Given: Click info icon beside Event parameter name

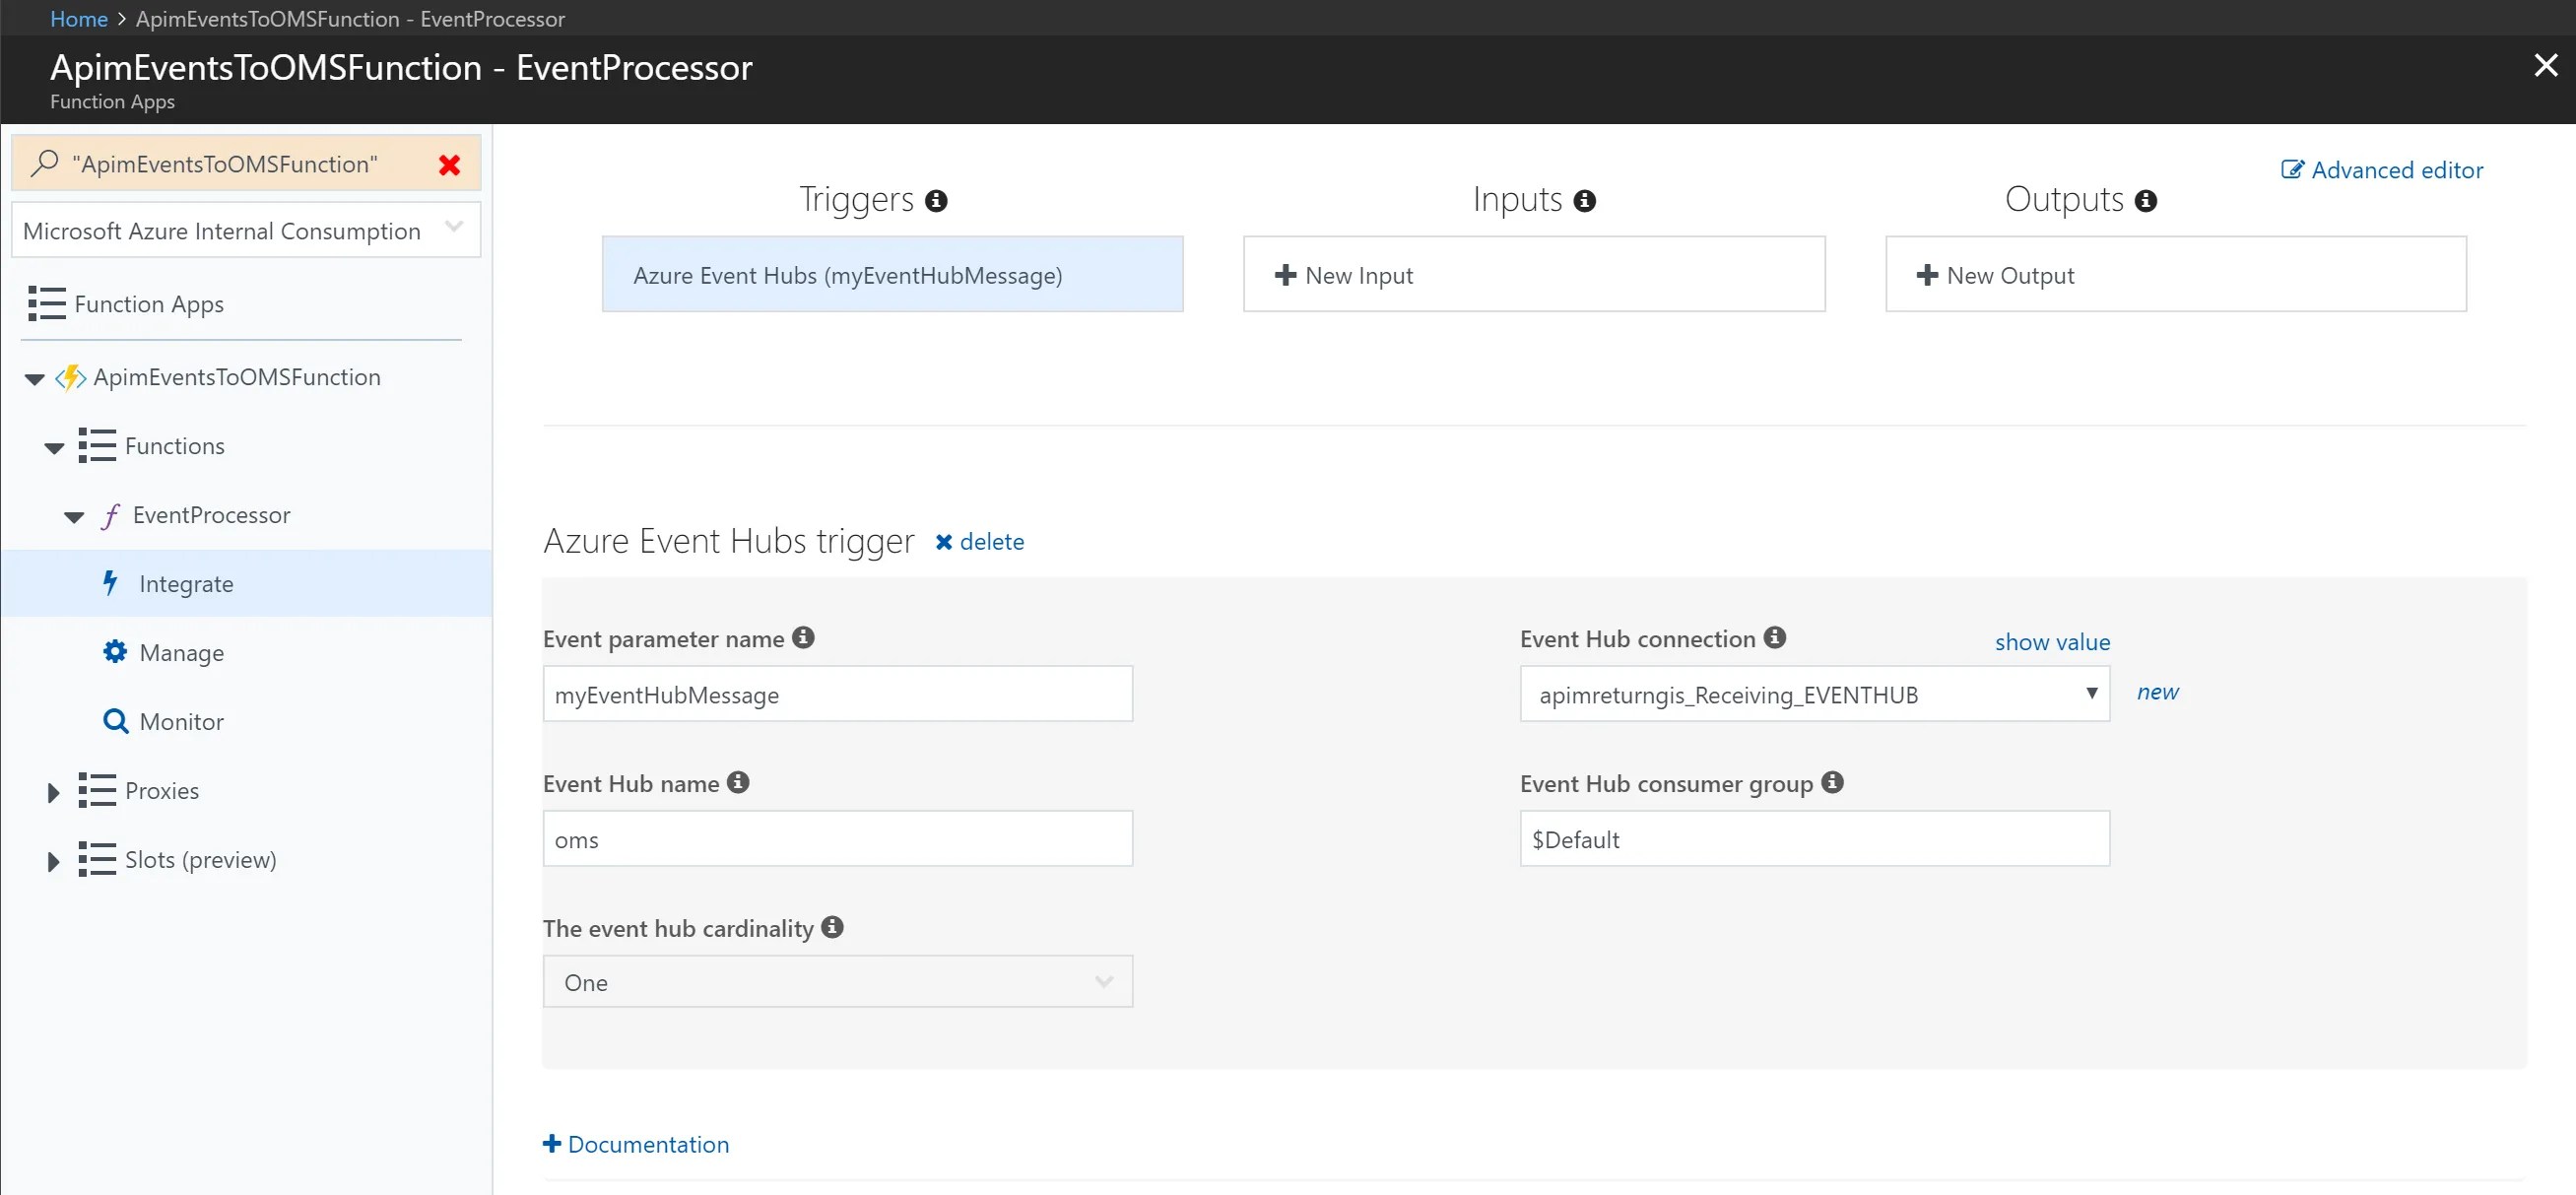Looking at the screenshot, I should 804,637.
